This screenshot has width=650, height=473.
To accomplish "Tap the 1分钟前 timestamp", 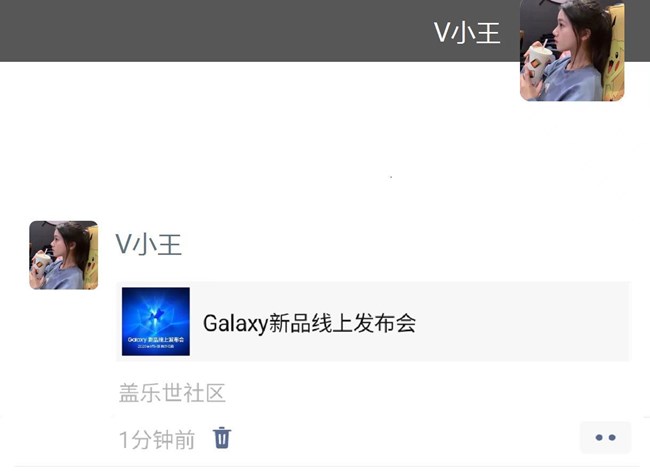I will pos(157,439).
